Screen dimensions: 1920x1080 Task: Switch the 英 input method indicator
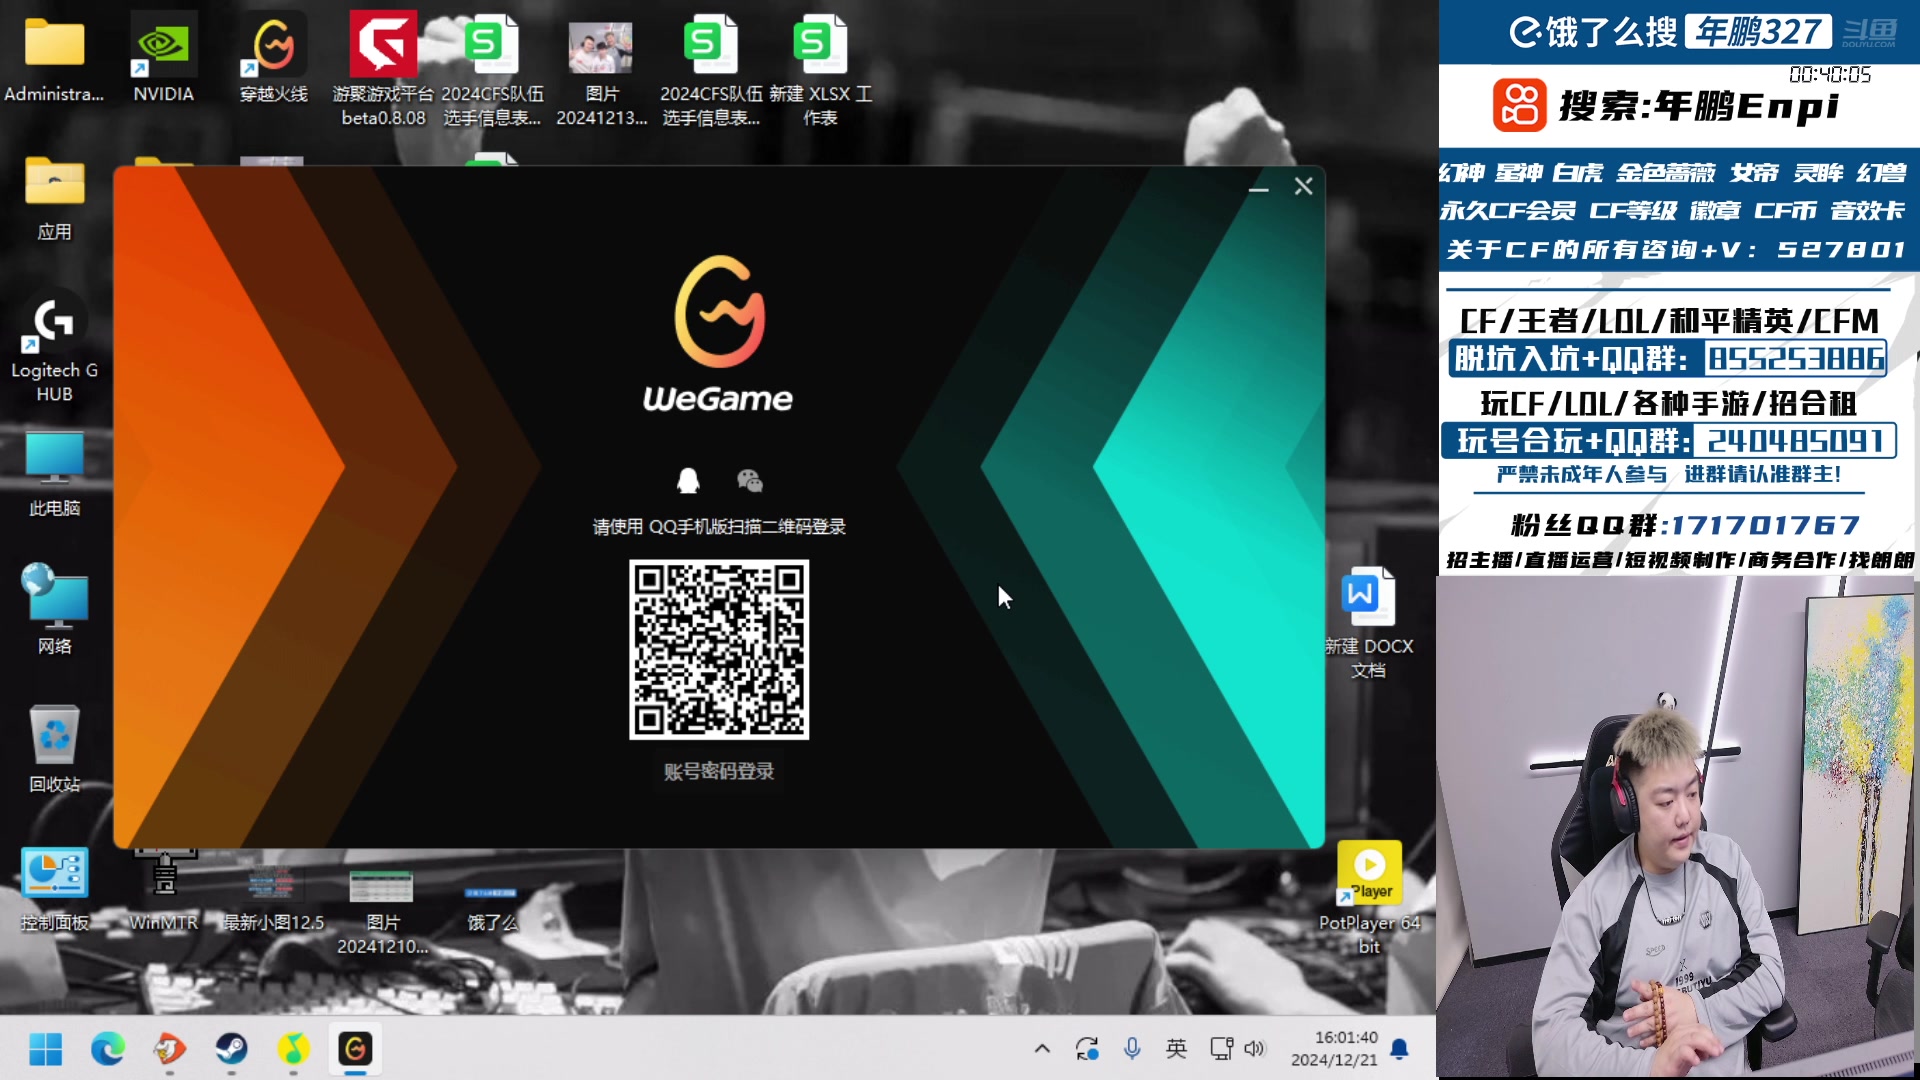point(1176,1048)
